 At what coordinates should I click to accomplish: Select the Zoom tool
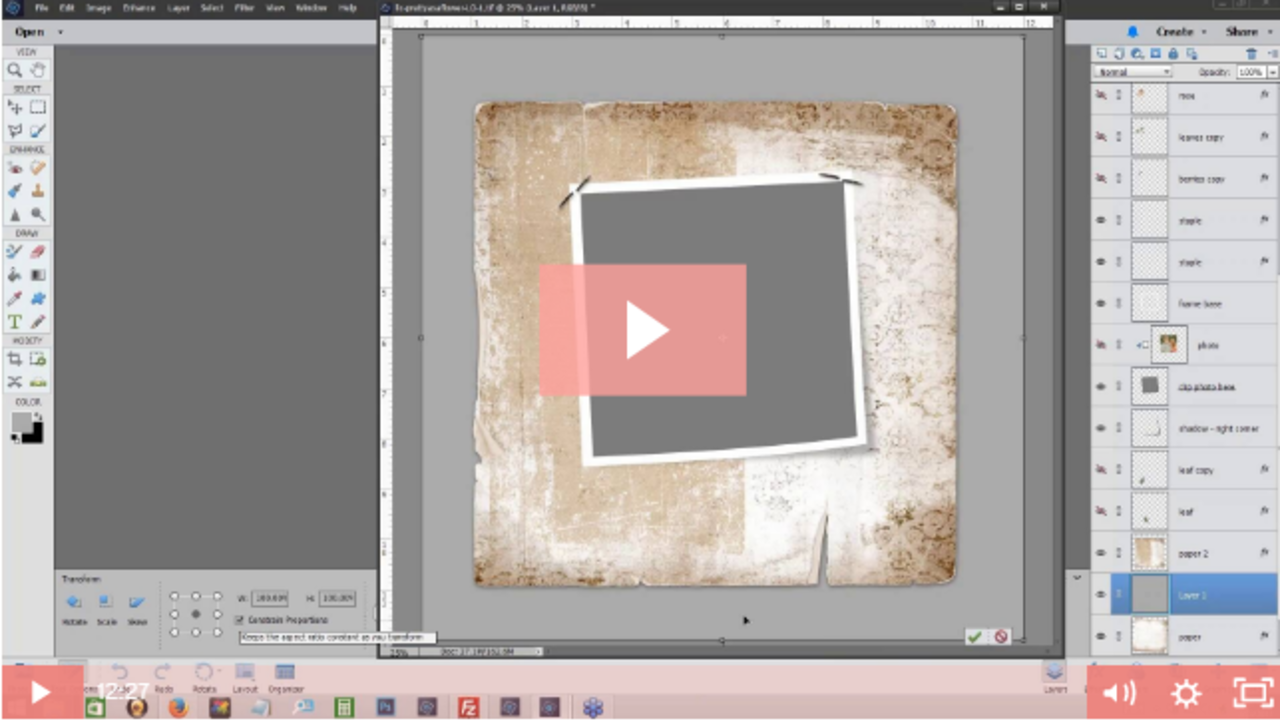(14, 70)
